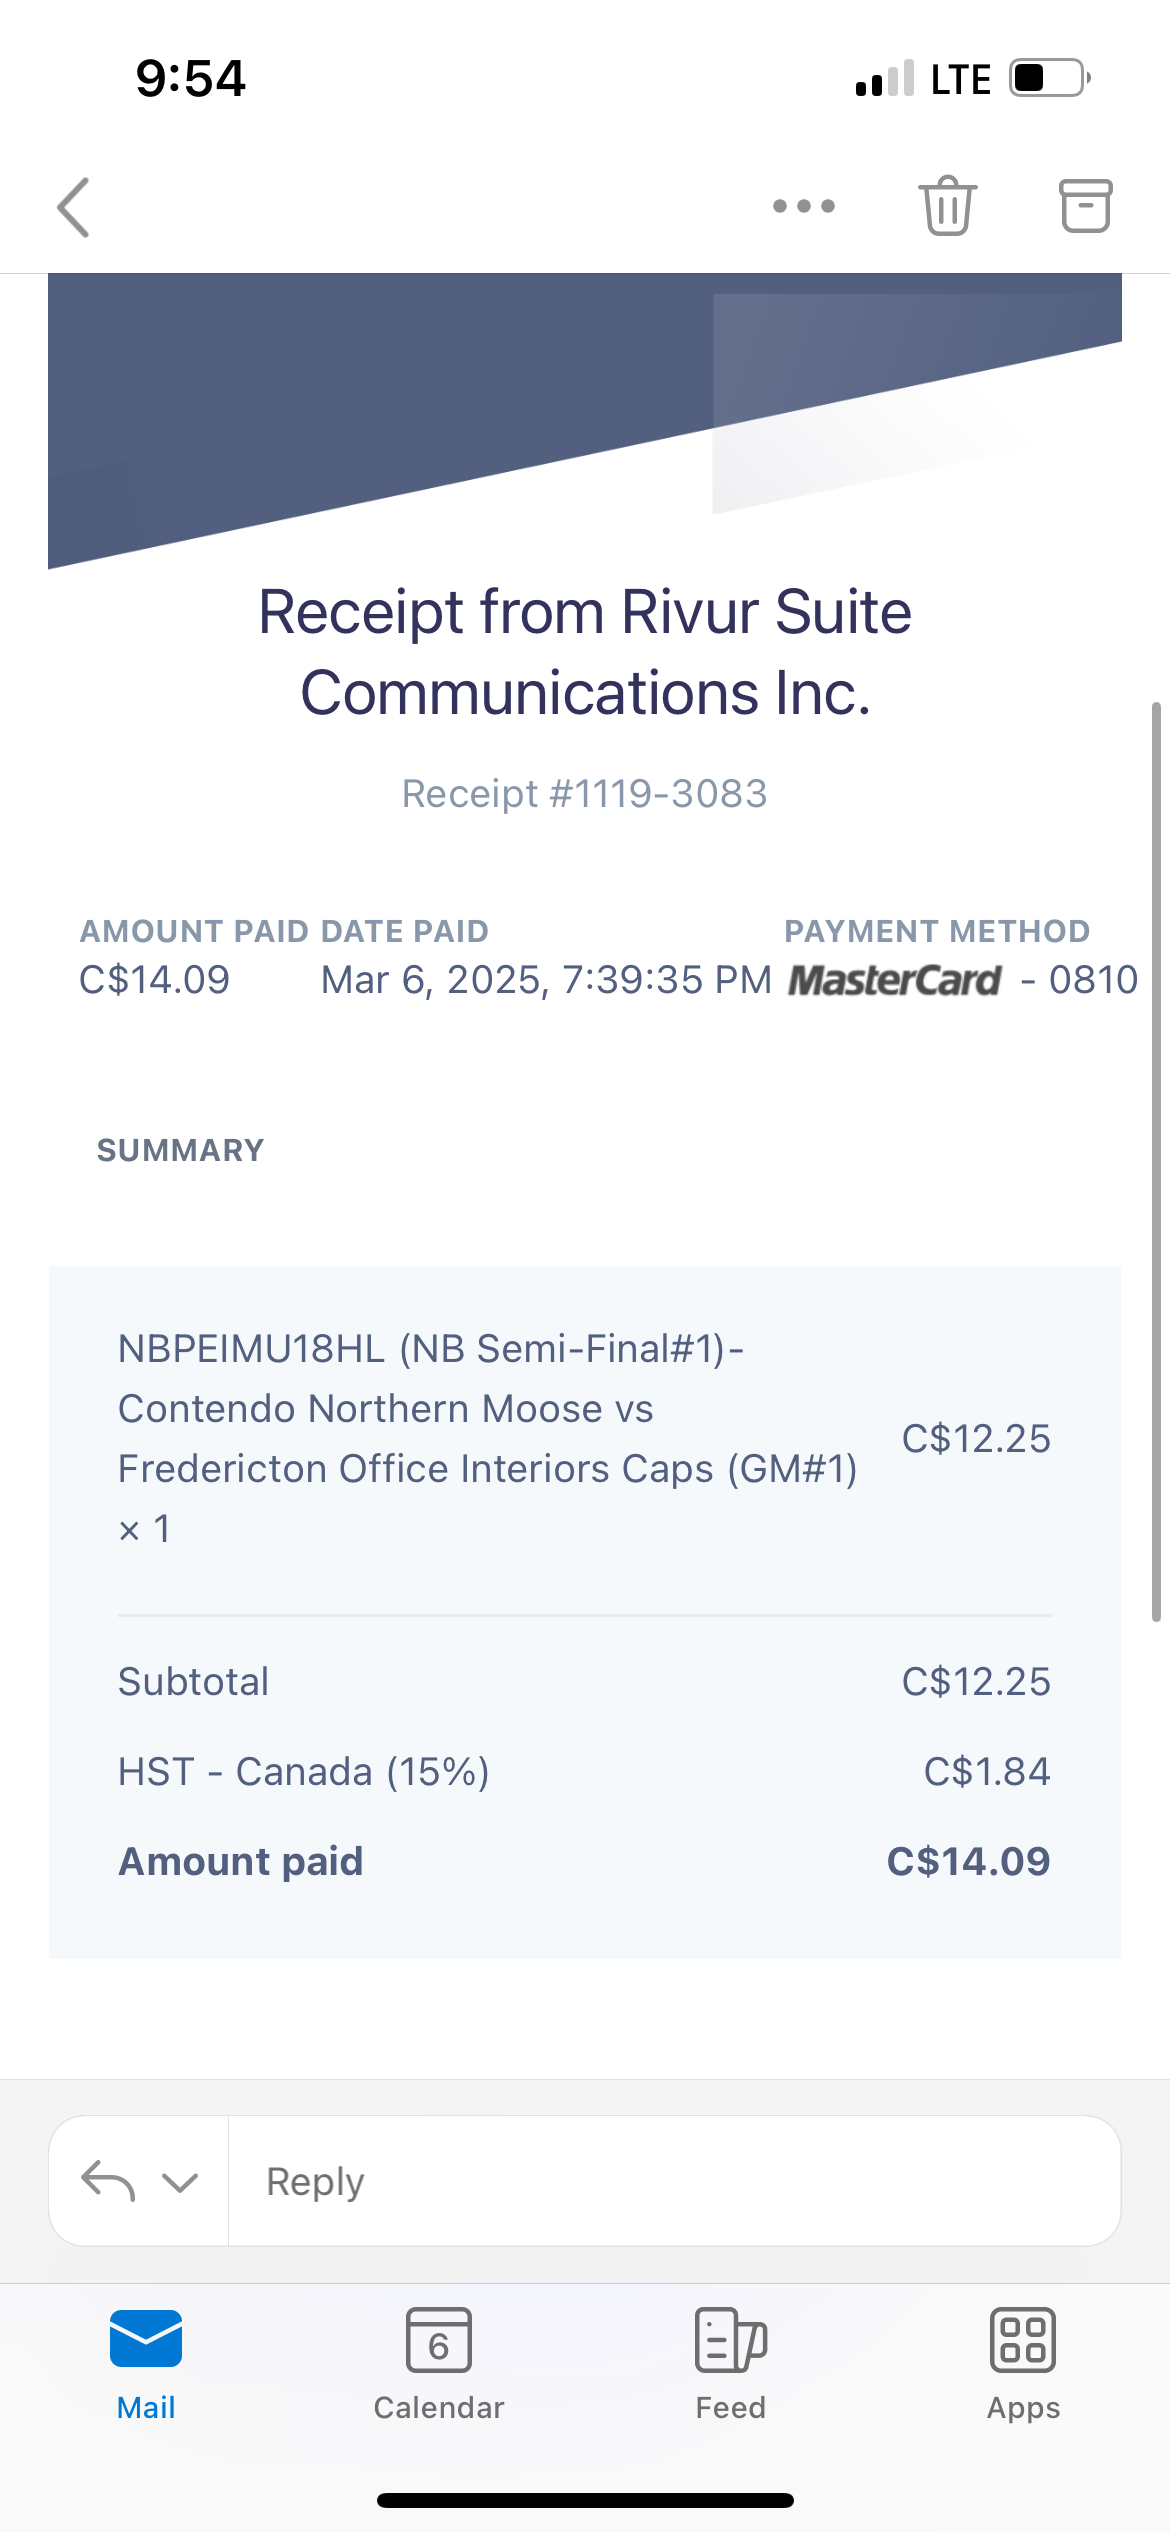Tap the home indicator bar
Screen dimensions: 1170x2532
[585, 2500]
